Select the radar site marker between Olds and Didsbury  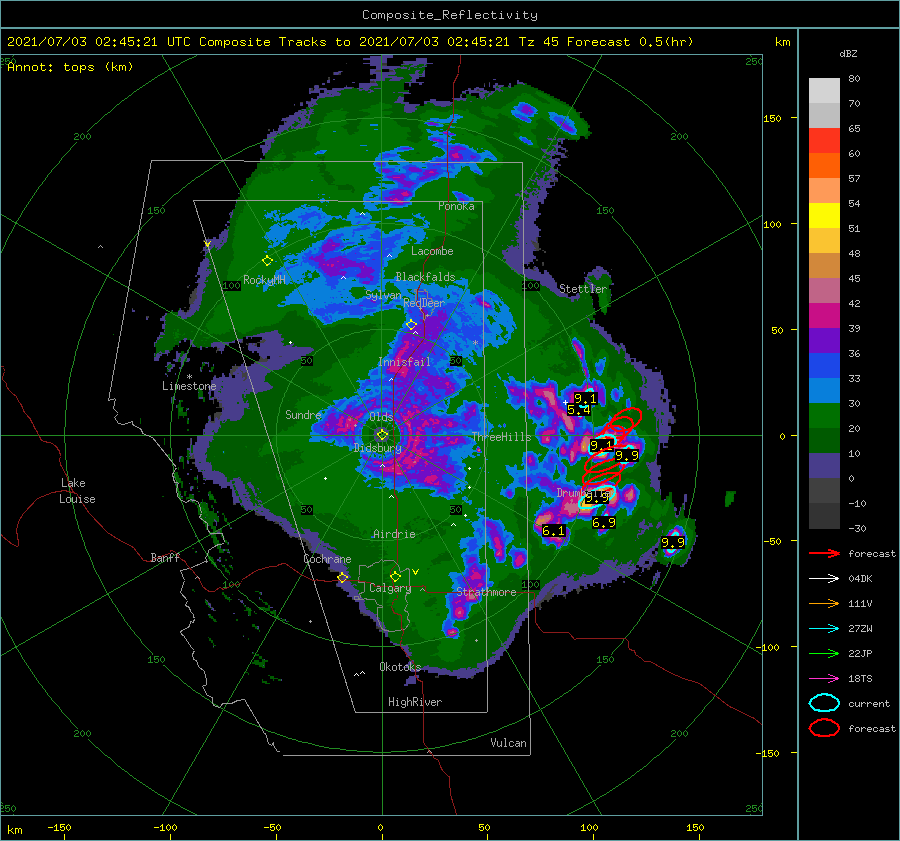(x=382, y=435)
